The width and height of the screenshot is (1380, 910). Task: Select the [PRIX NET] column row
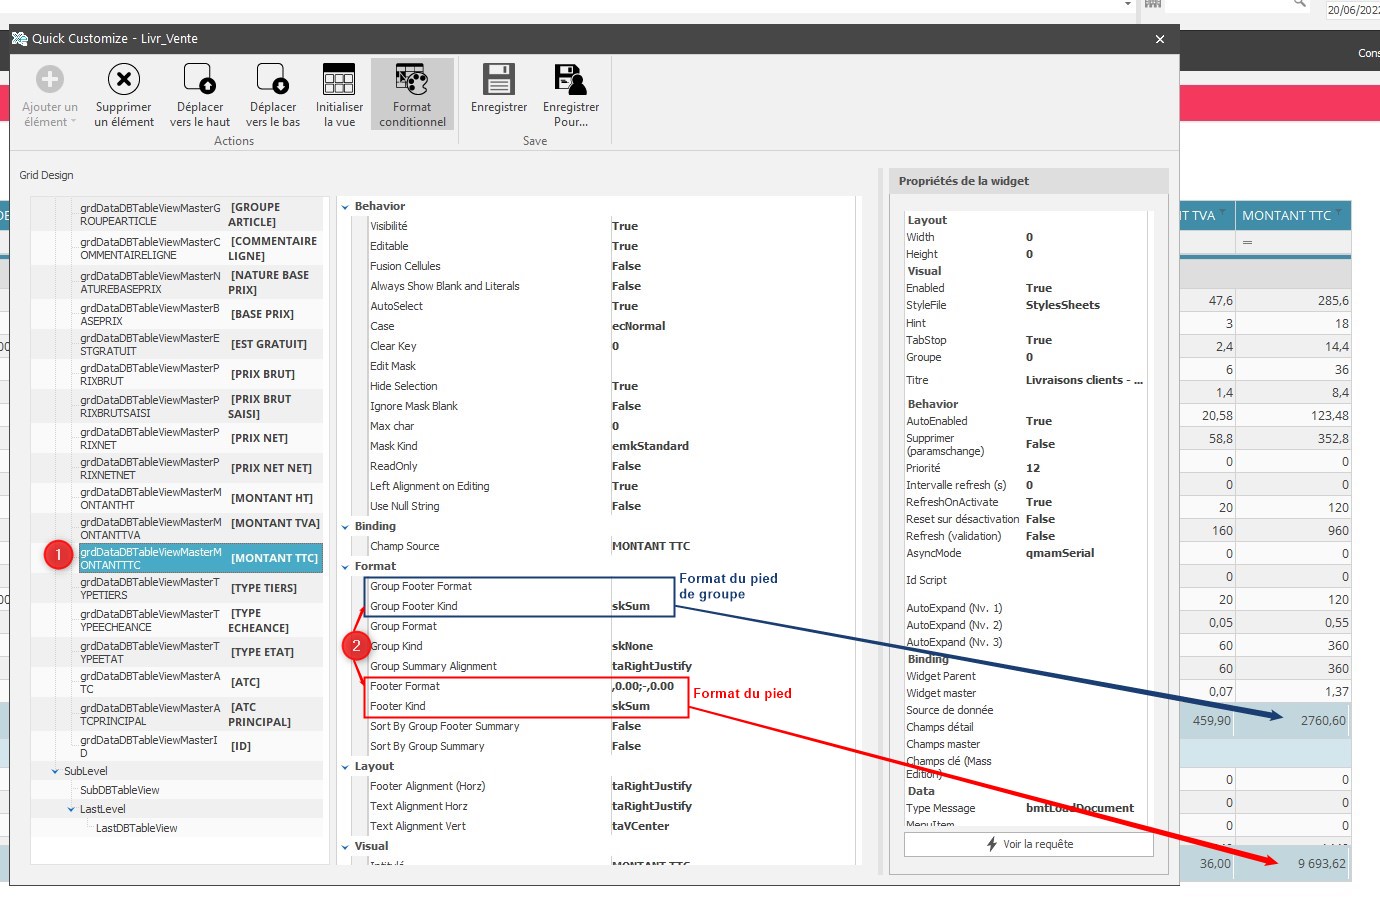(x=200, y=438)
